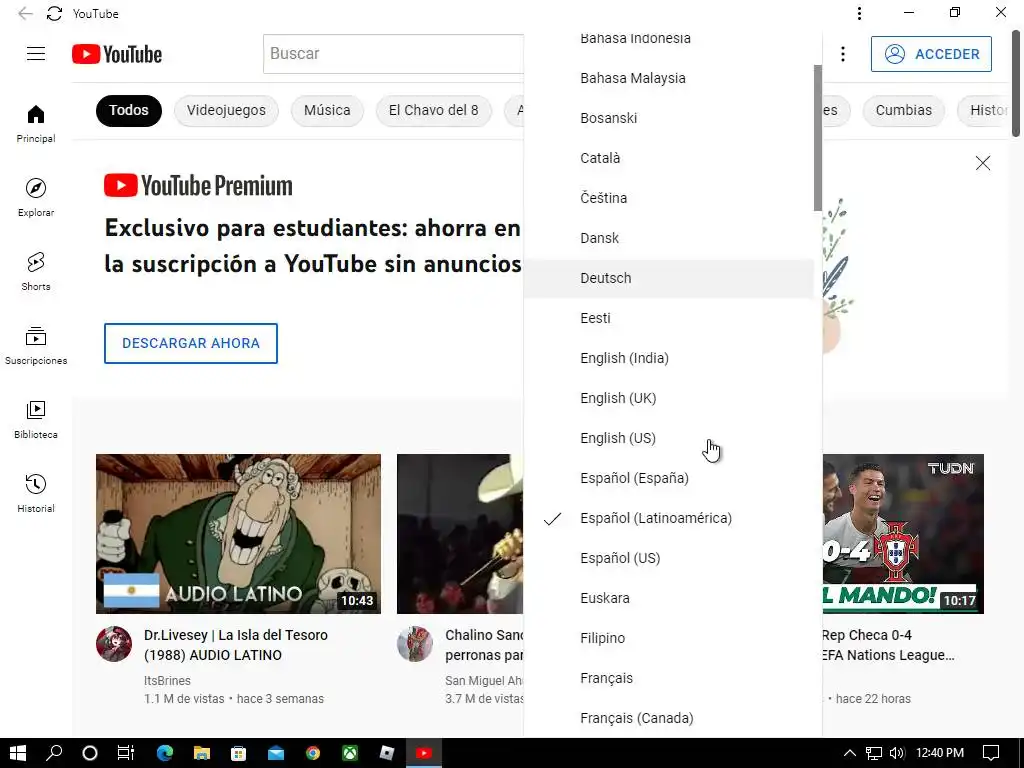Choose Español (US) language

pos(669,558)
